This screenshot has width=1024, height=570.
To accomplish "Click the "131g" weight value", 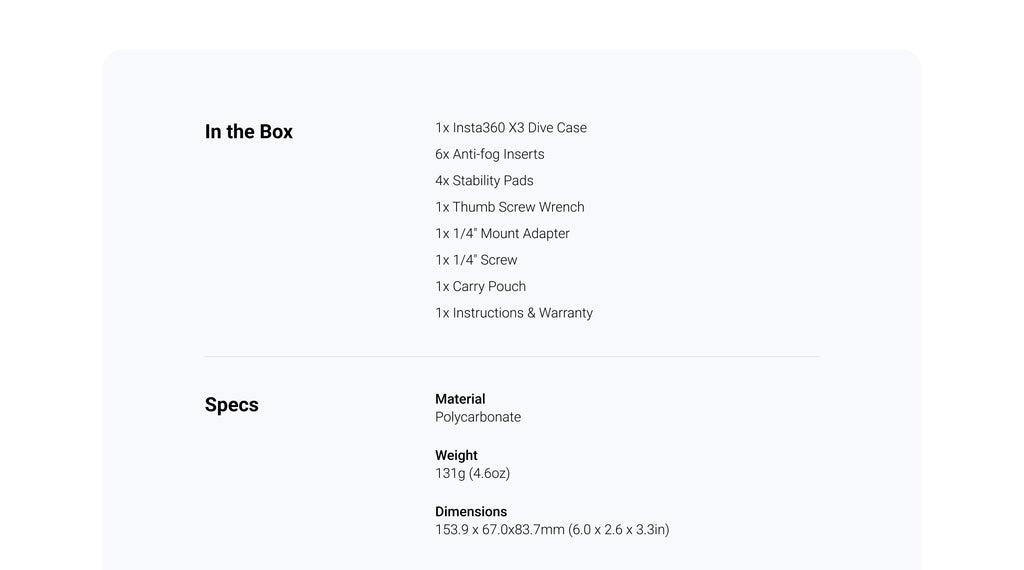I will [x=450, y=473].
